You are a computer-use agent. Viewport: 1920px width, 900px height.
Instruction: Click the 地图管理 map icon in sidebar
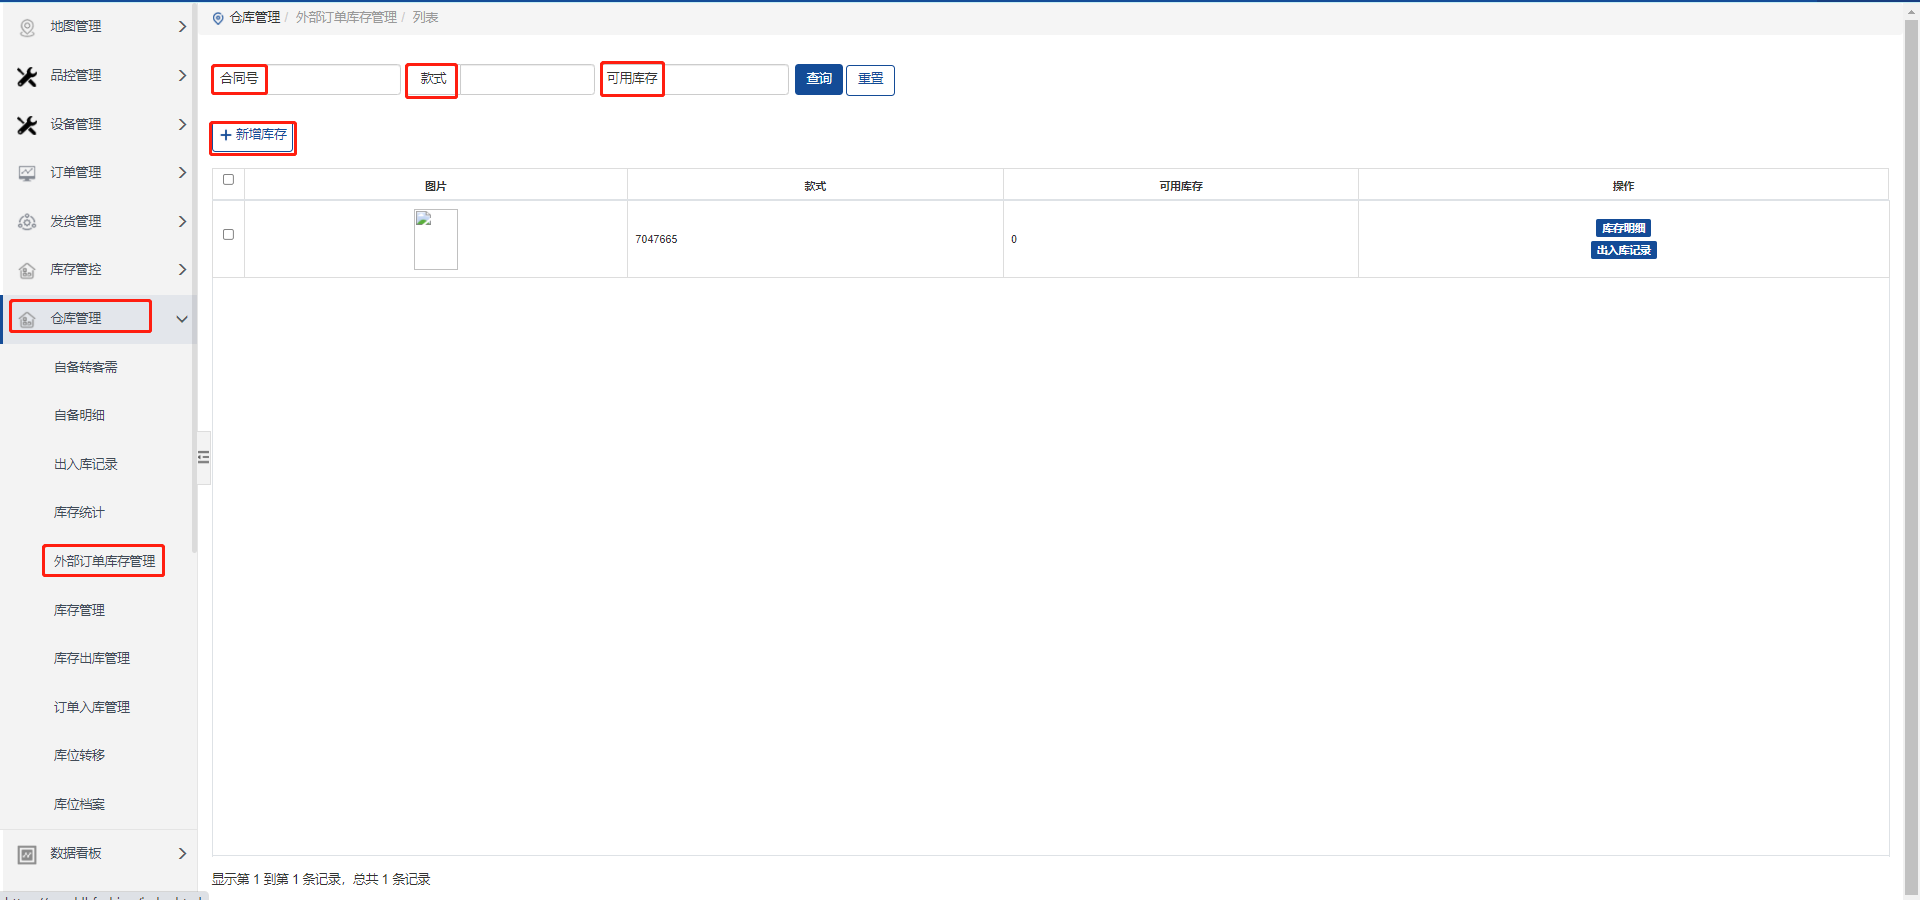coord(27,27)
